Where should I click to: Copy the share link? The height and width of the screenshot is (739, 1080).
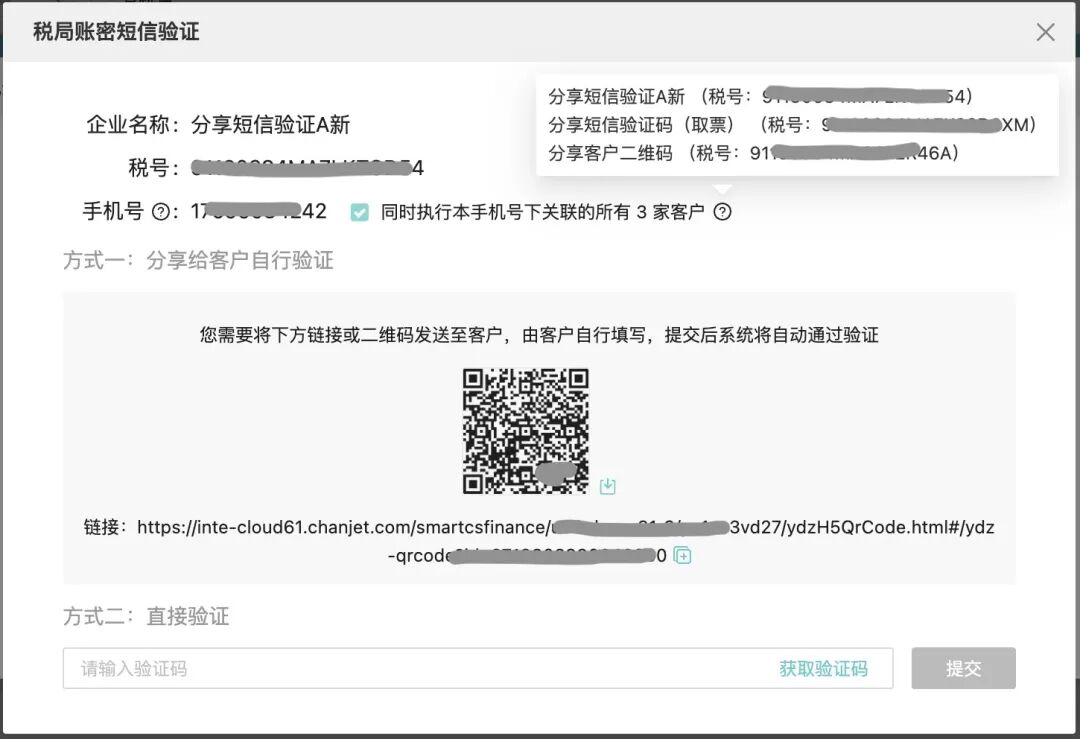(x=682, y=555)
